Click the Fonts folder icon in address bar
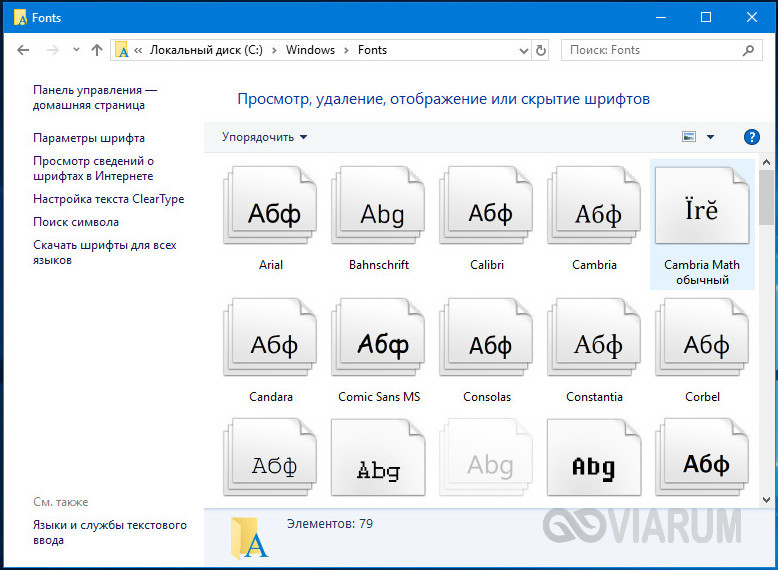This screenshot has height=570, width=778. click(122, 50)
